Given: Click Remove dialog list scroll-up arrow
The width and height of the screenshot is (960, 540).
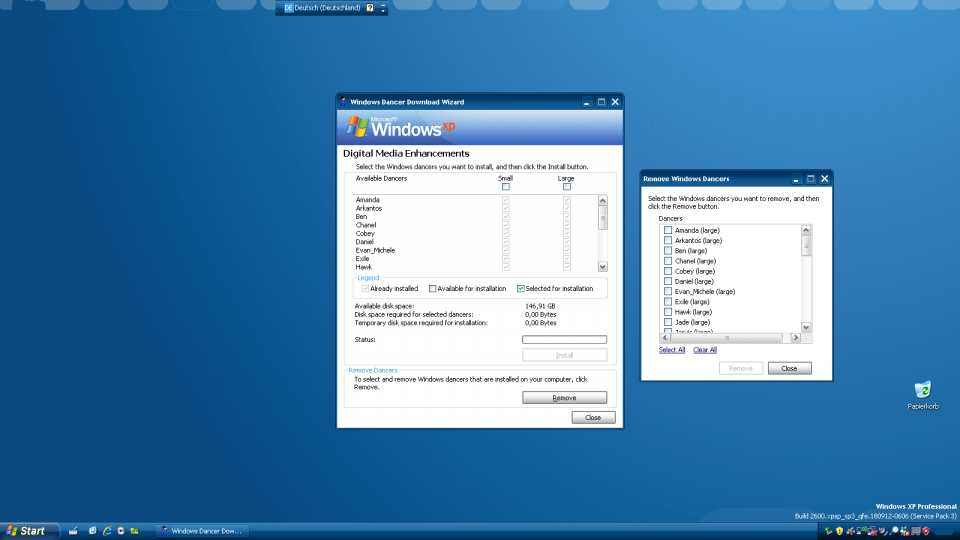Looking at the screenshot, I should [x=806, y=230].
